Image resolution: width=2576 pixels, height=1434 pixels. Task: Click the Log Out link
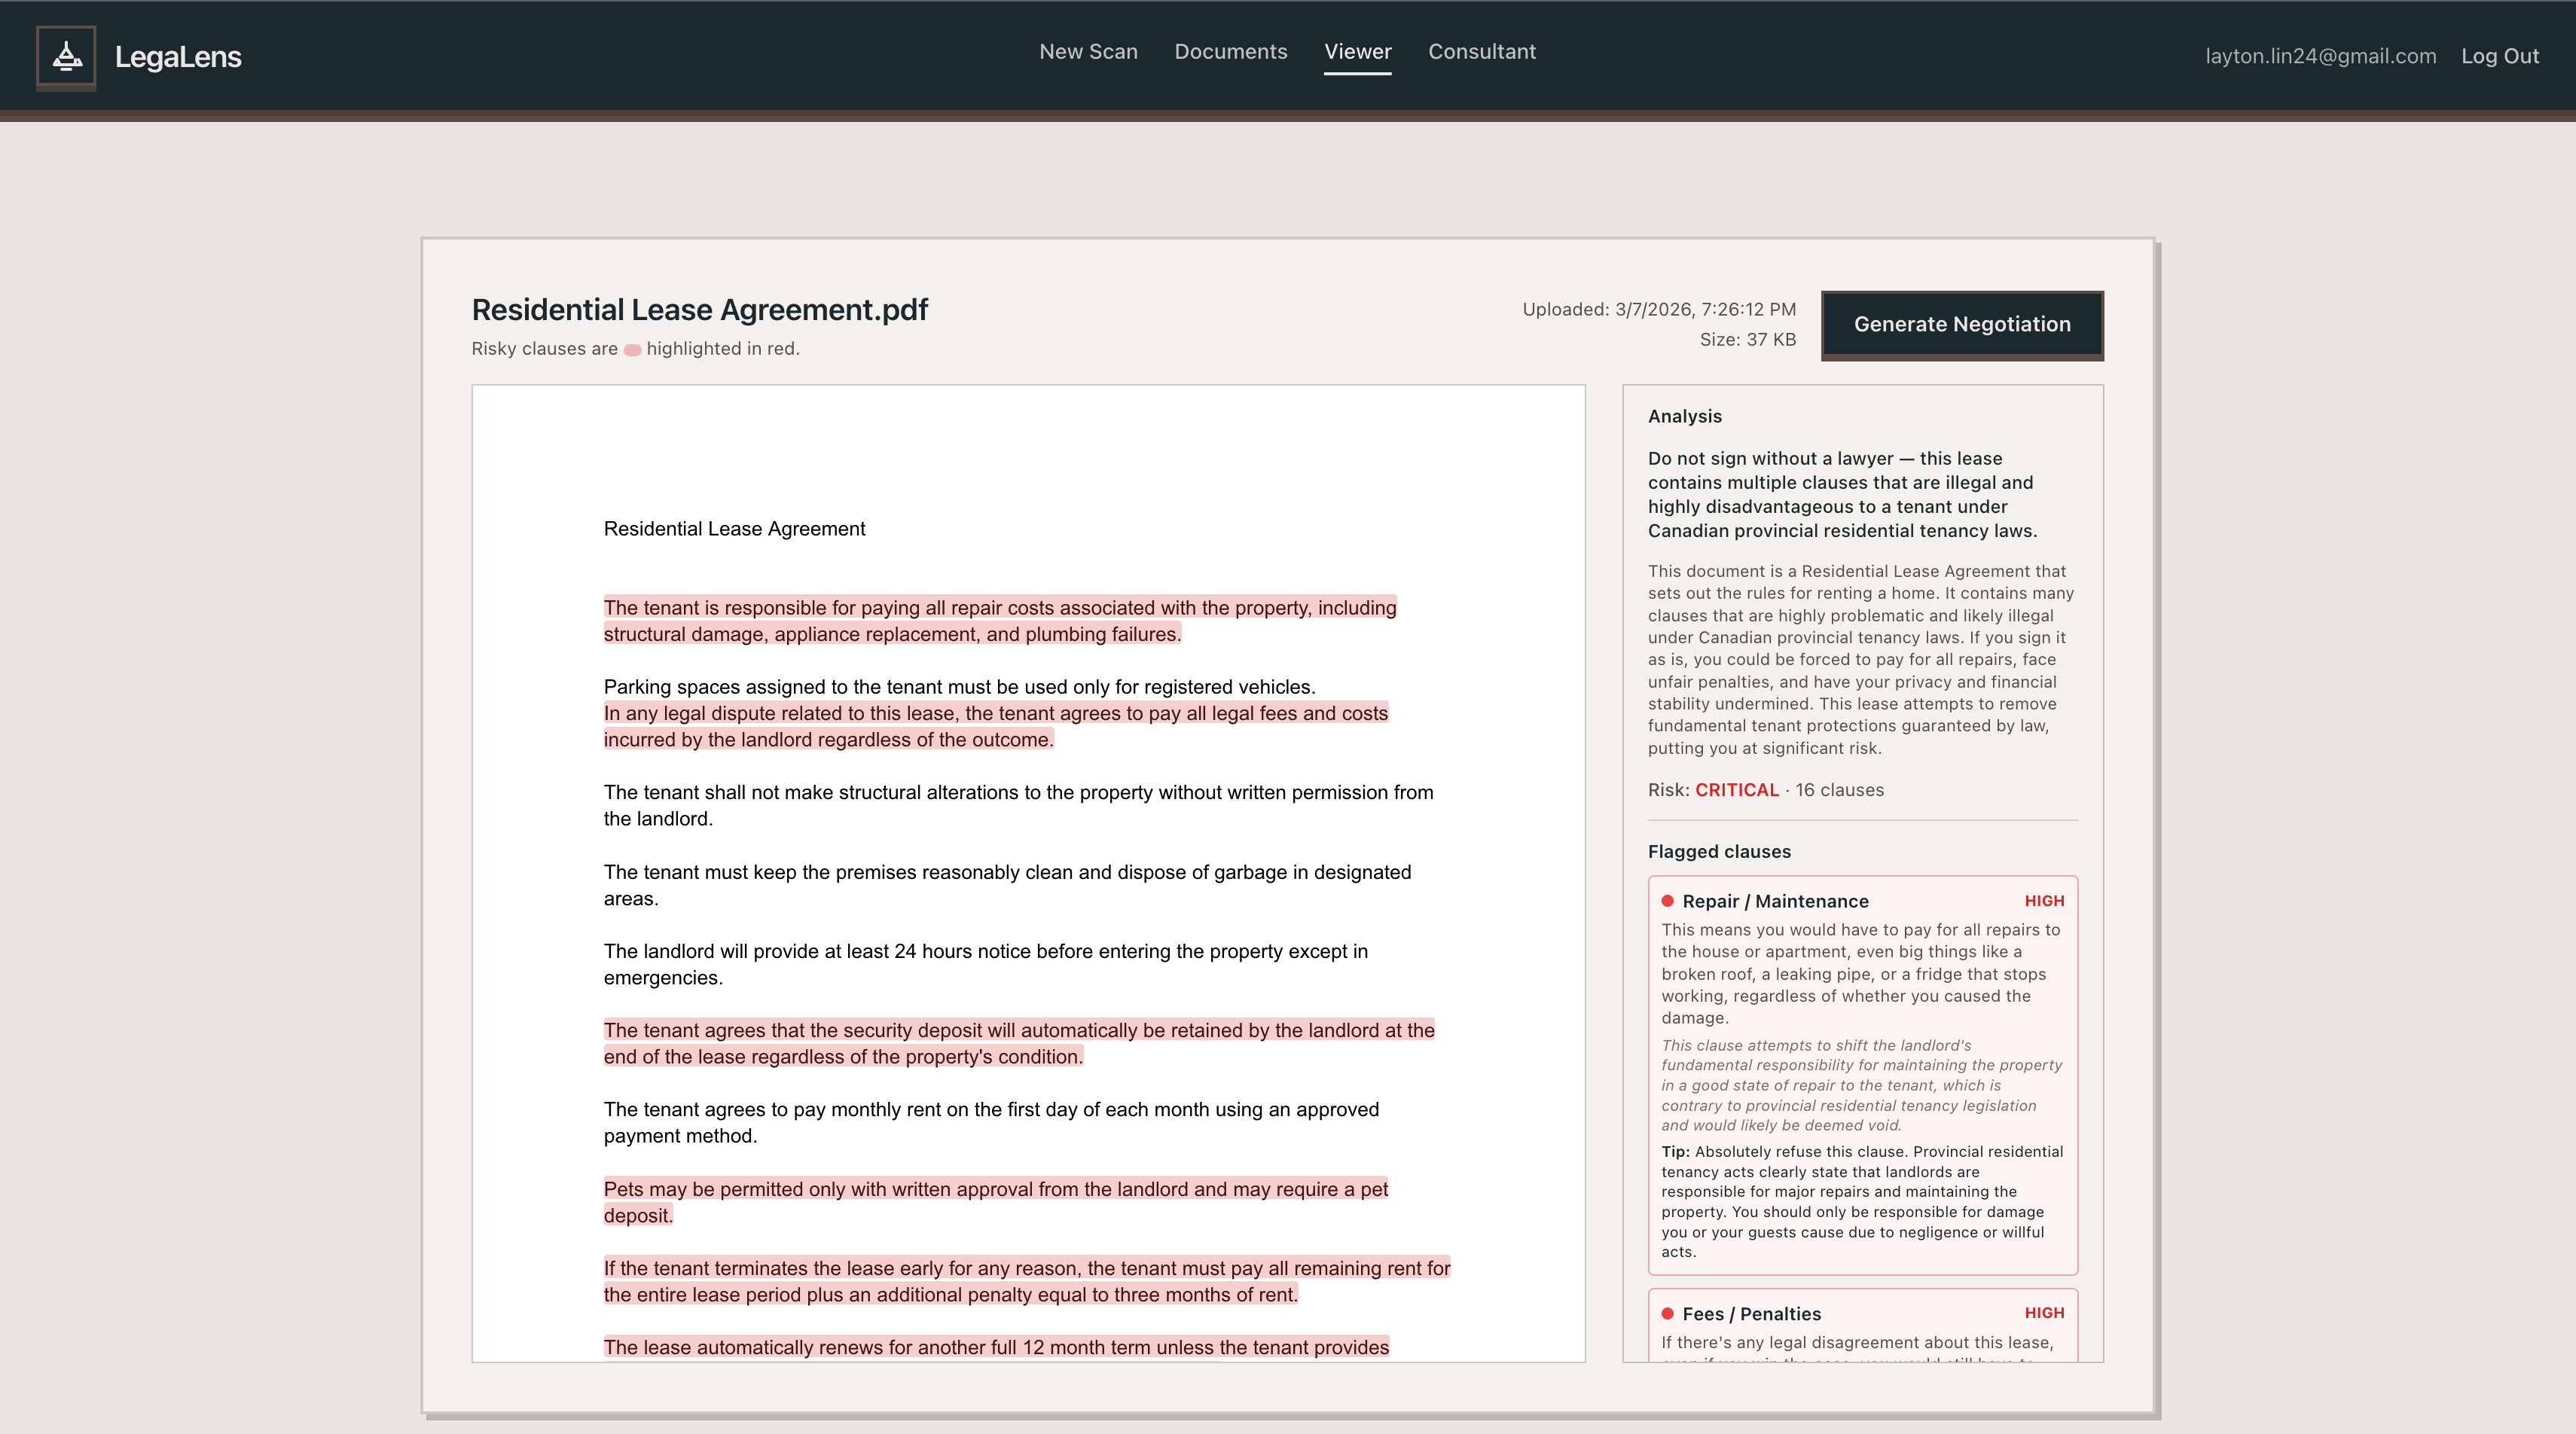pos(2499,57)
